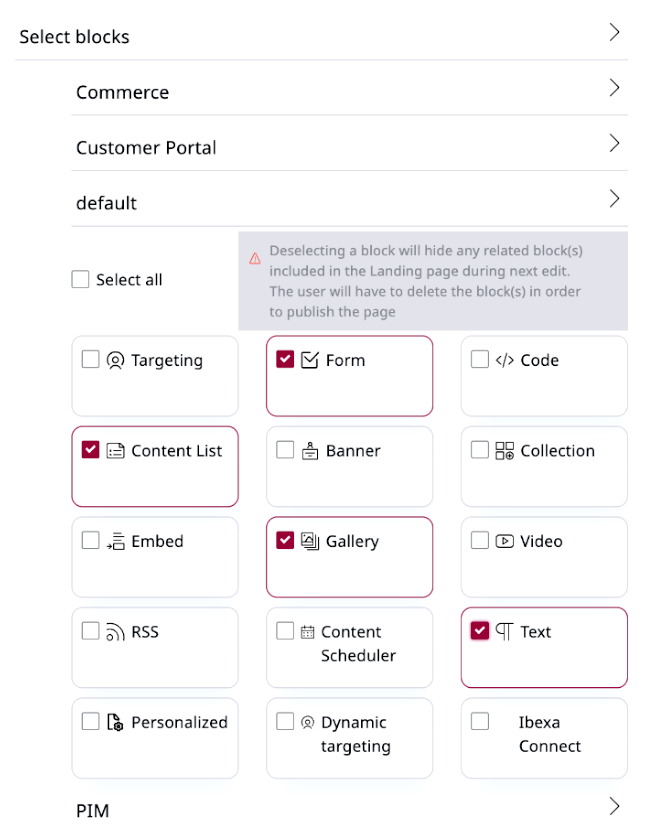Click the Video block play icon
Image resolution: width=647 pixels, height=828 pixels.
coord(505,541)
